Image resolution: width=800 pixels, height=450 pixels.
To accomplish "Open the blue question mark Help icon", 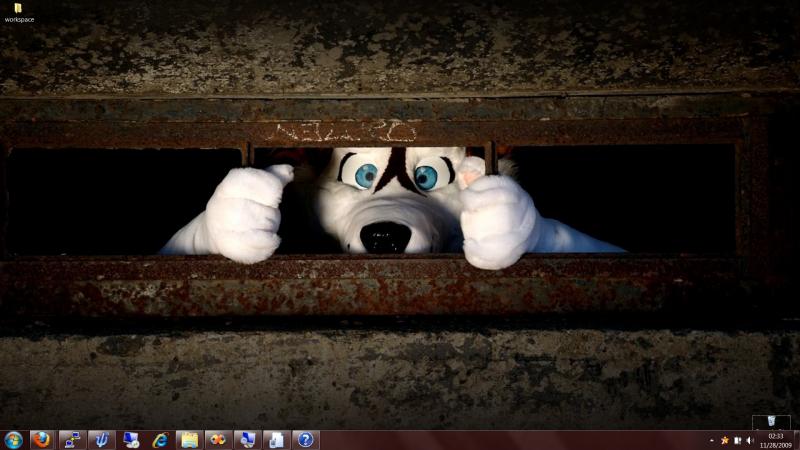I will click(305, 440).
